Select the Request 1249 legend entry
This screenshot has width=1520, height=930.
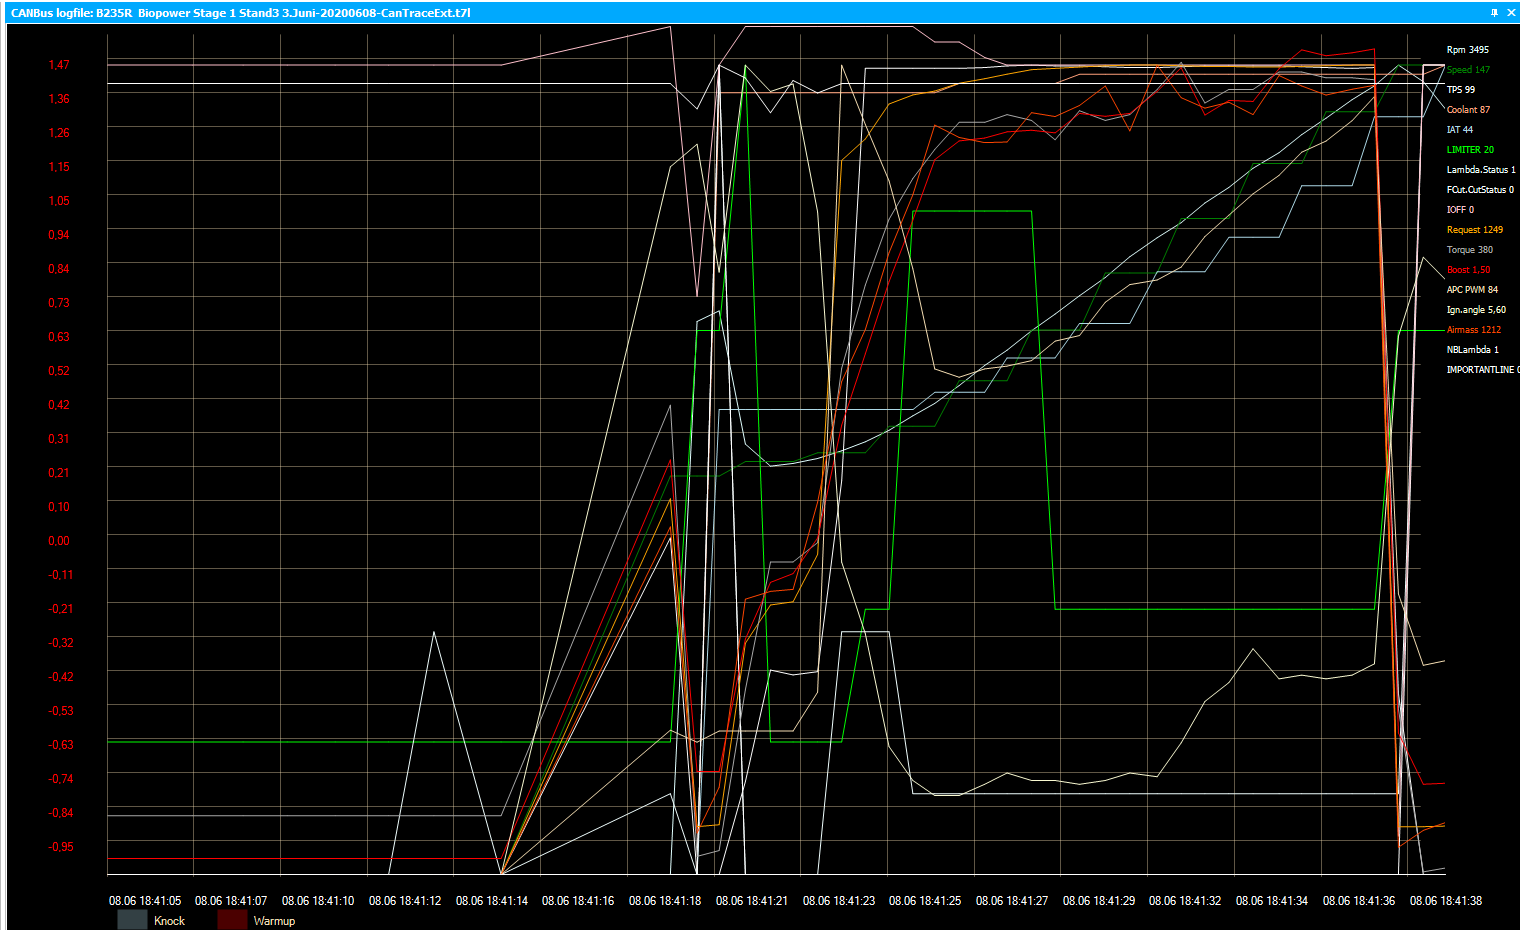click(1474, 230)
